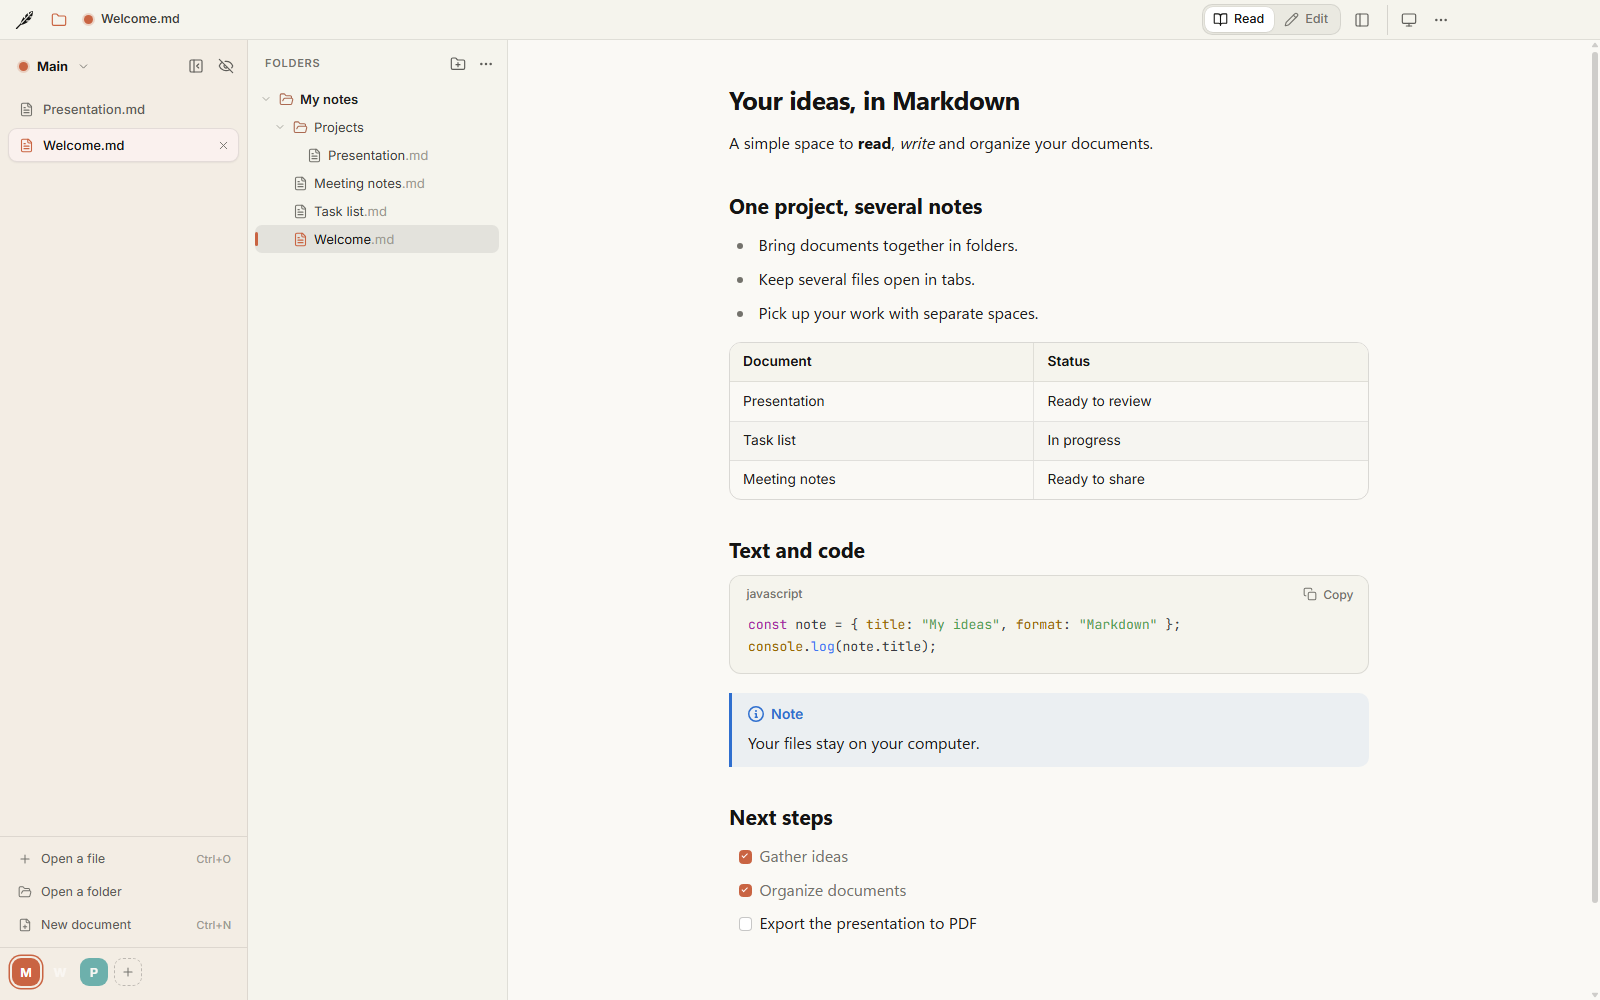Click Open a folder

click(x=124, y=892)
